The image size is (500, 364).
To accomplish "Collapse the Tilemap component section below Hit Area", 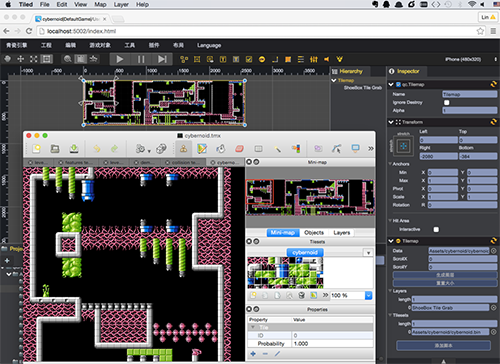I will [x=391, y=241].
